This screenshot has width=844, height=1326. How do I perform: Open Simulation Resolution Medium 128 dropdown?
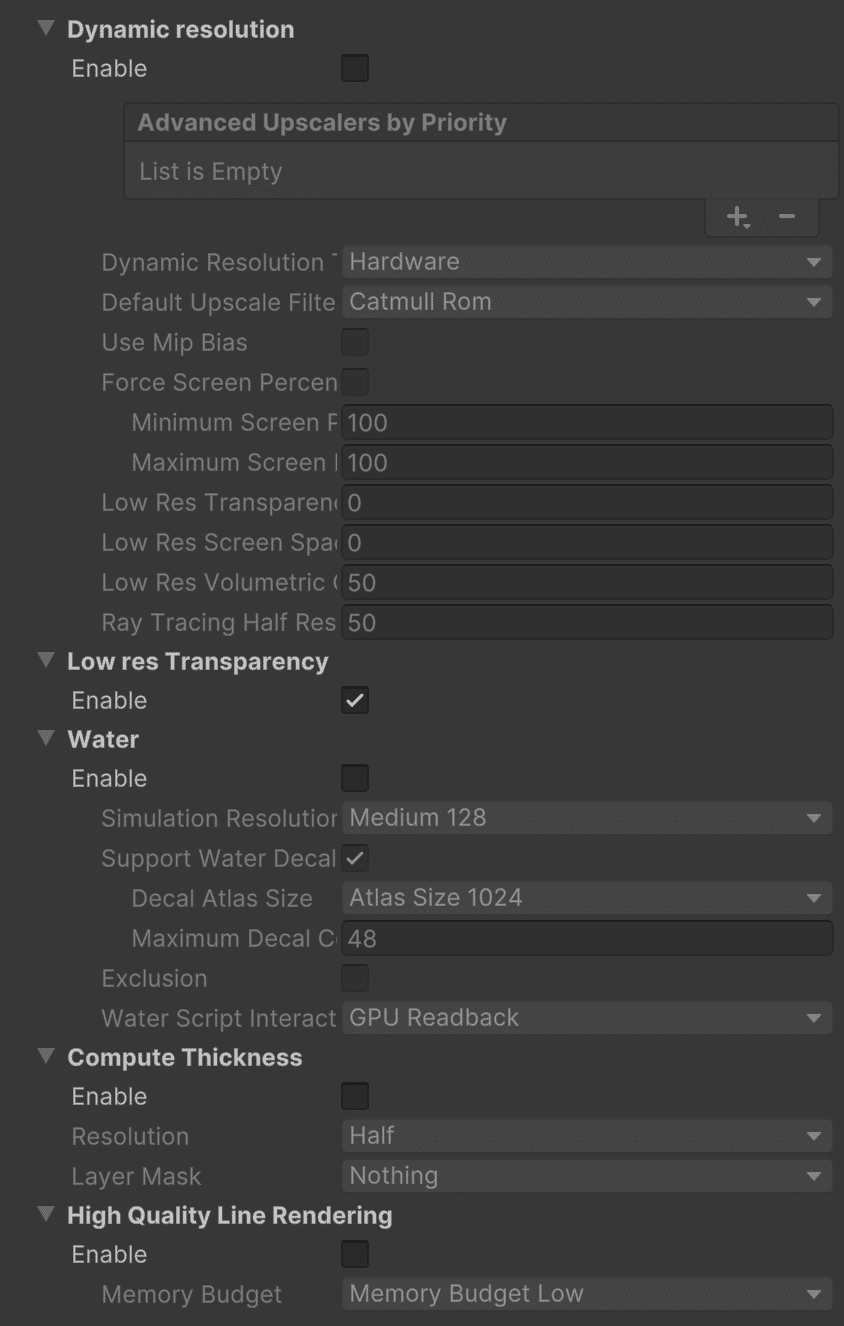587,818
